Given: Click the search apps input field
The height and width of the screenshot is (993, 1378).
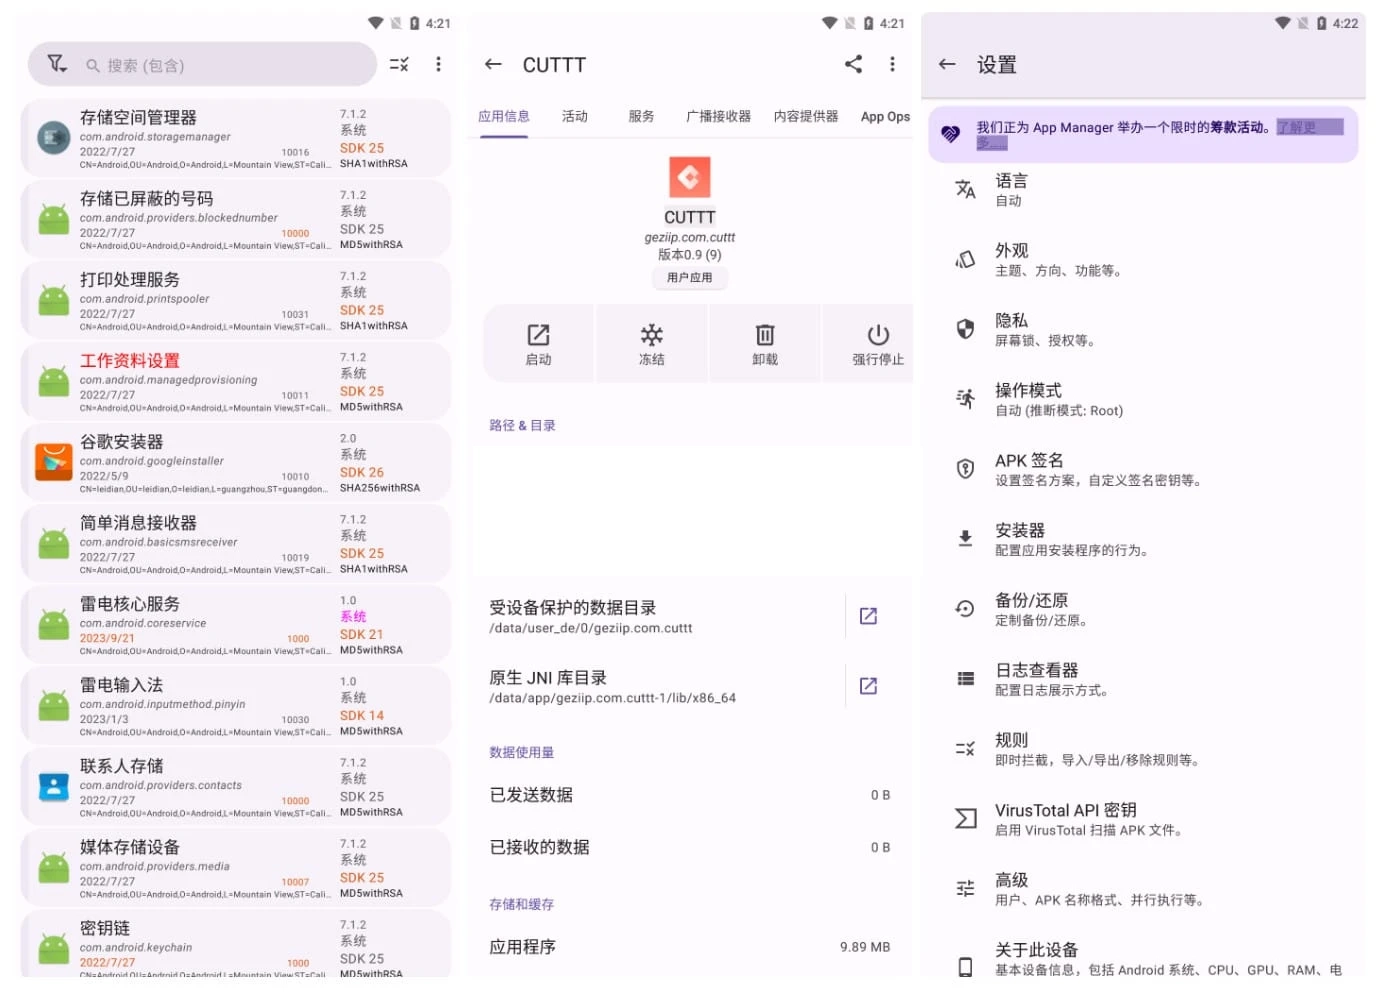Looking at the screenshot, I should 230,66.
